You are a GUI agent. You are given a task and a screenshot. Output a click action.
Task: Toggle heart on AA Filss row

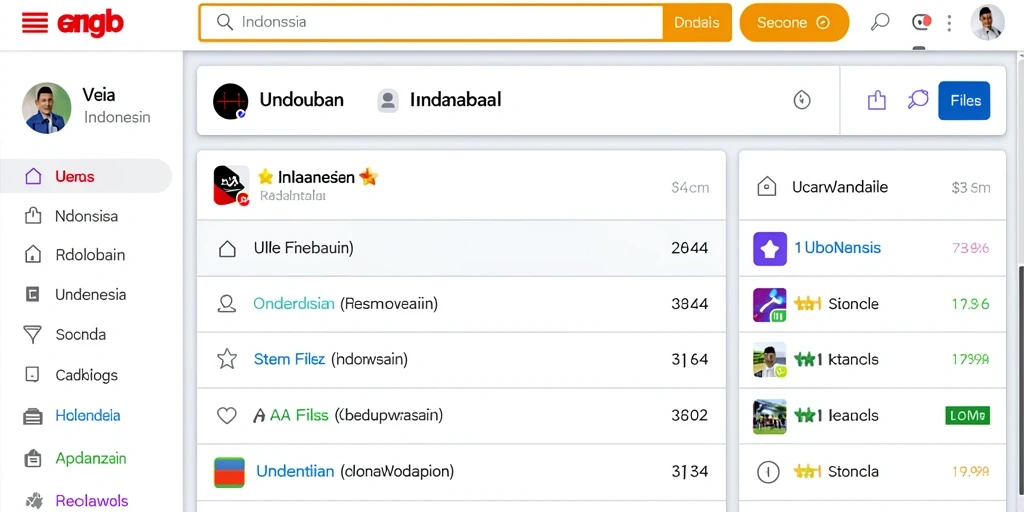click(x=227, y=415)
